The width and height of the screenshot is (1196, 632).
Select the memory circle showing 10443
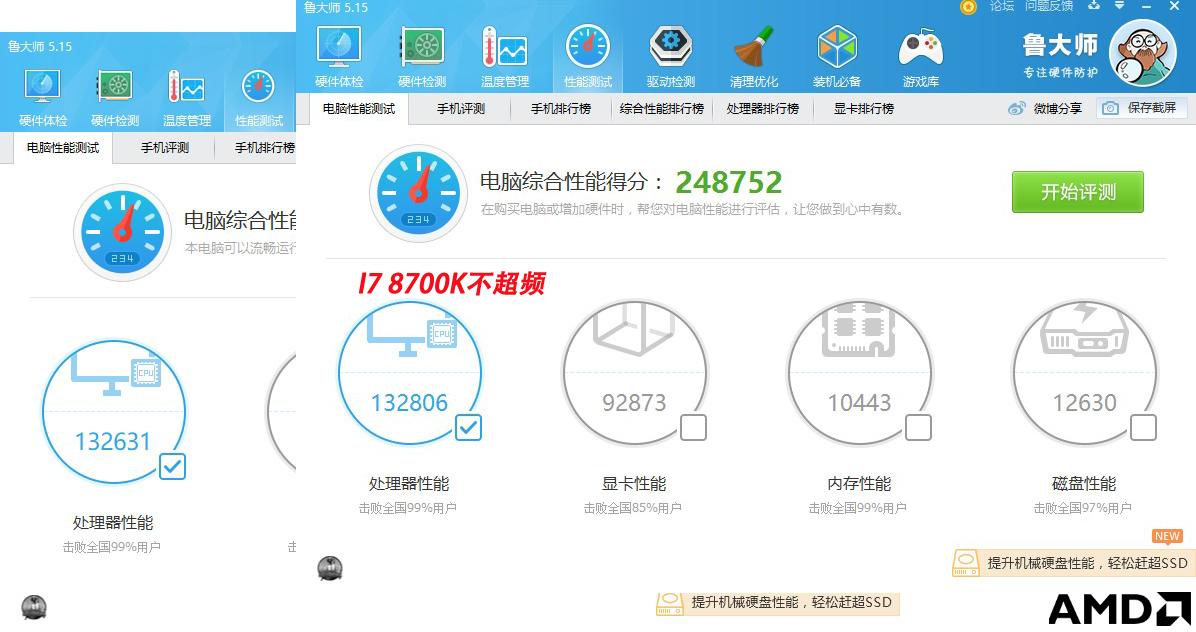click(x=860, y=372)
